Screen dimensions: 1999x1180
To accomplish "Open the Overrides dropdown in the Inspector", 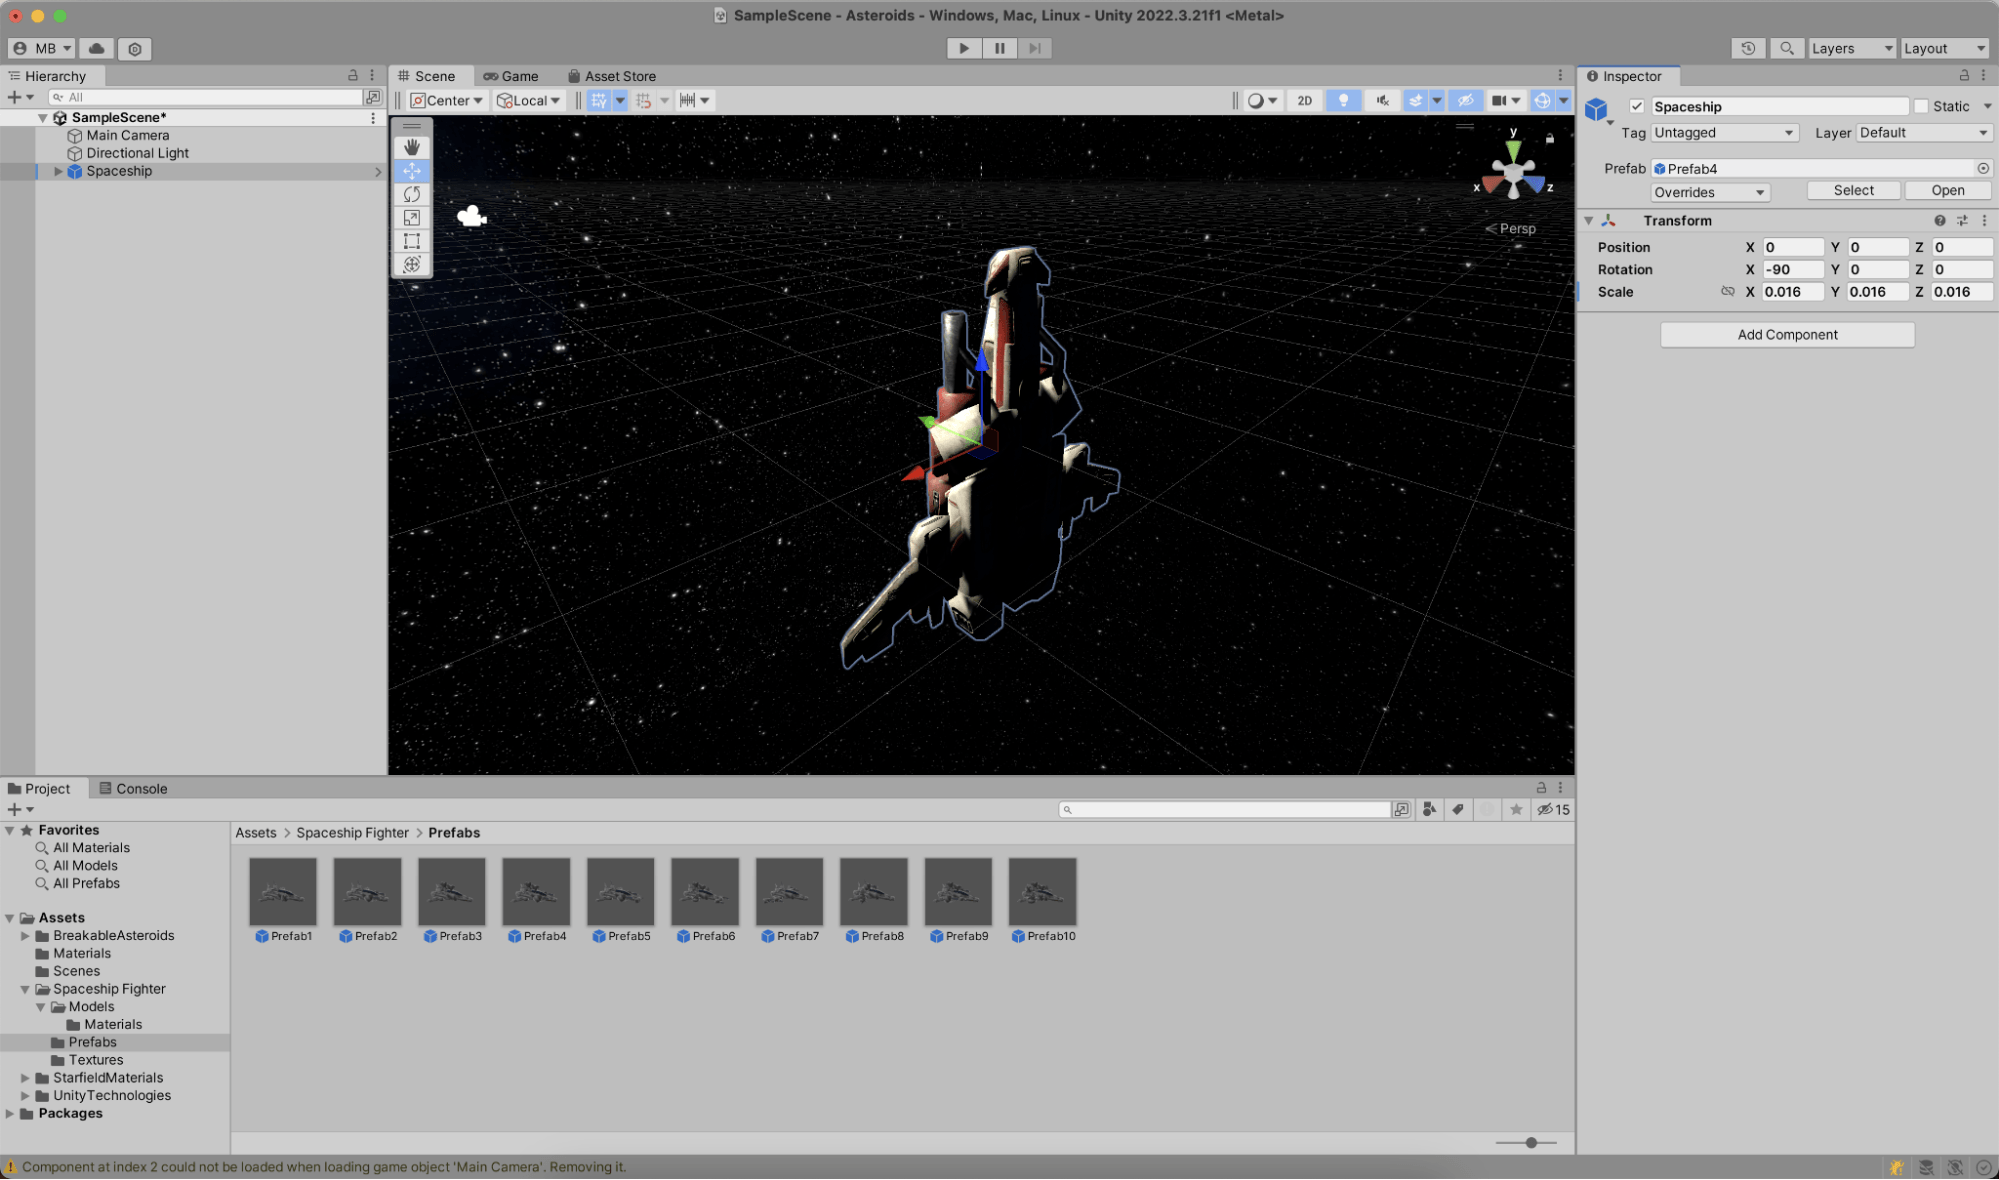I will tap(1709, 192).
